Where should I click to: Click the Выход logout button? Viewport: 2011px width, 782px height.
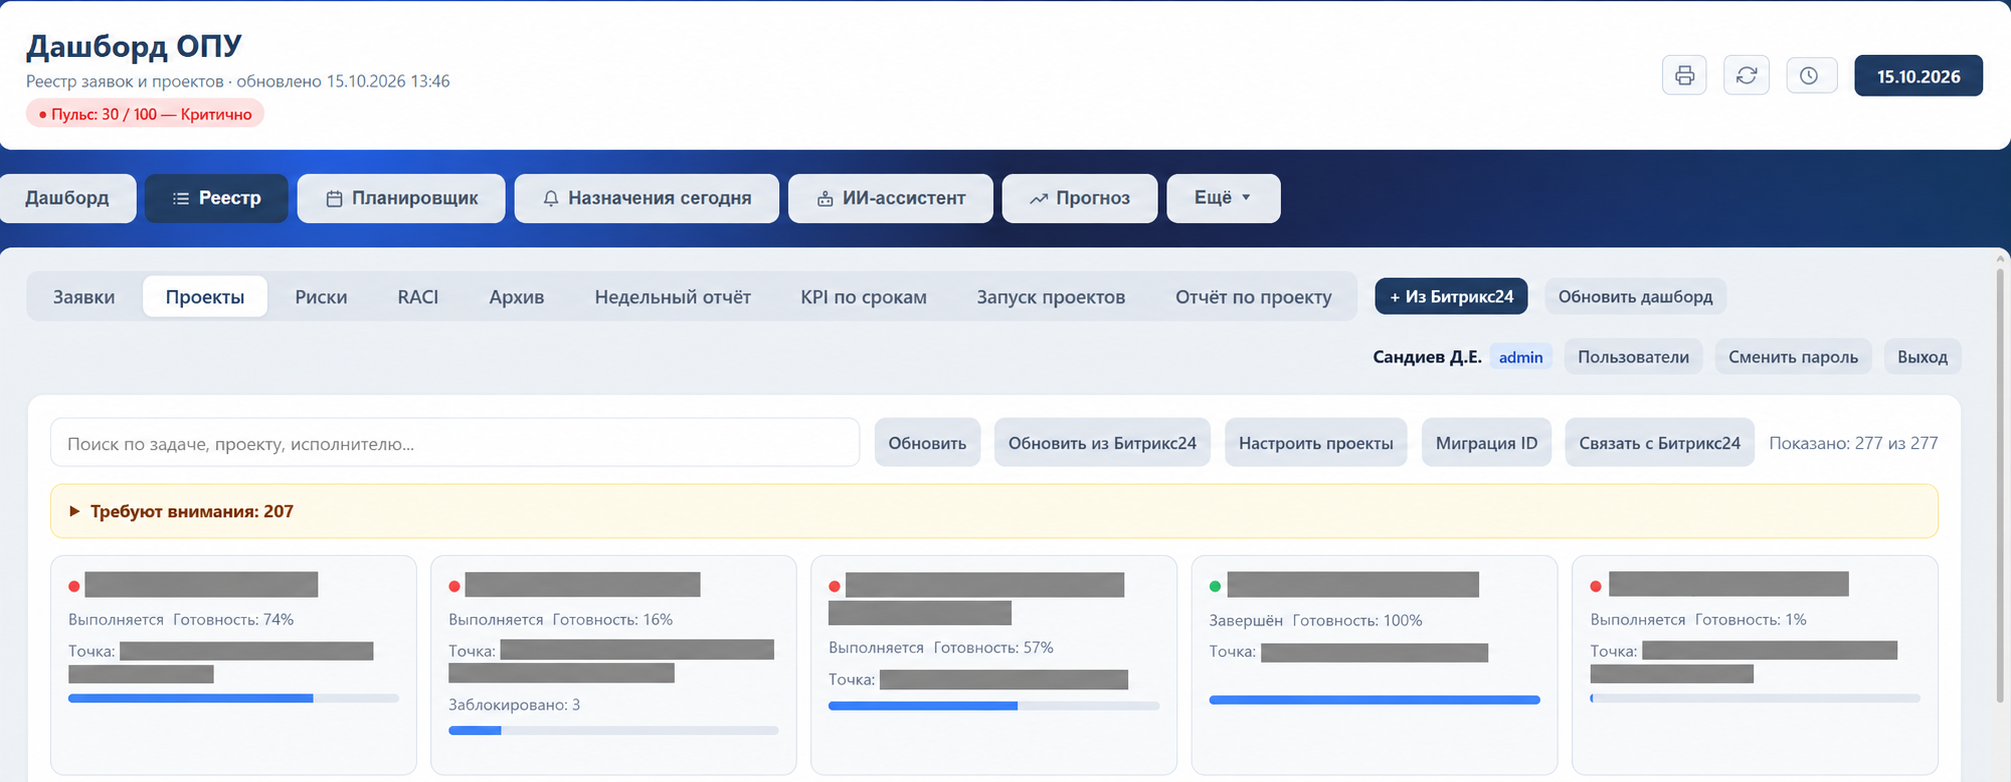(1922, 357)
